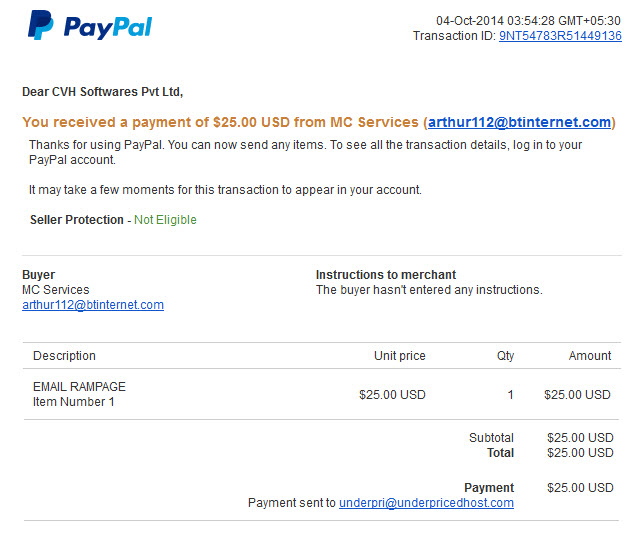The width and height of the screenshot is (637, 555).
Task: Select the 04-Oct-2014 timestamp text
Action: point(528,21)
